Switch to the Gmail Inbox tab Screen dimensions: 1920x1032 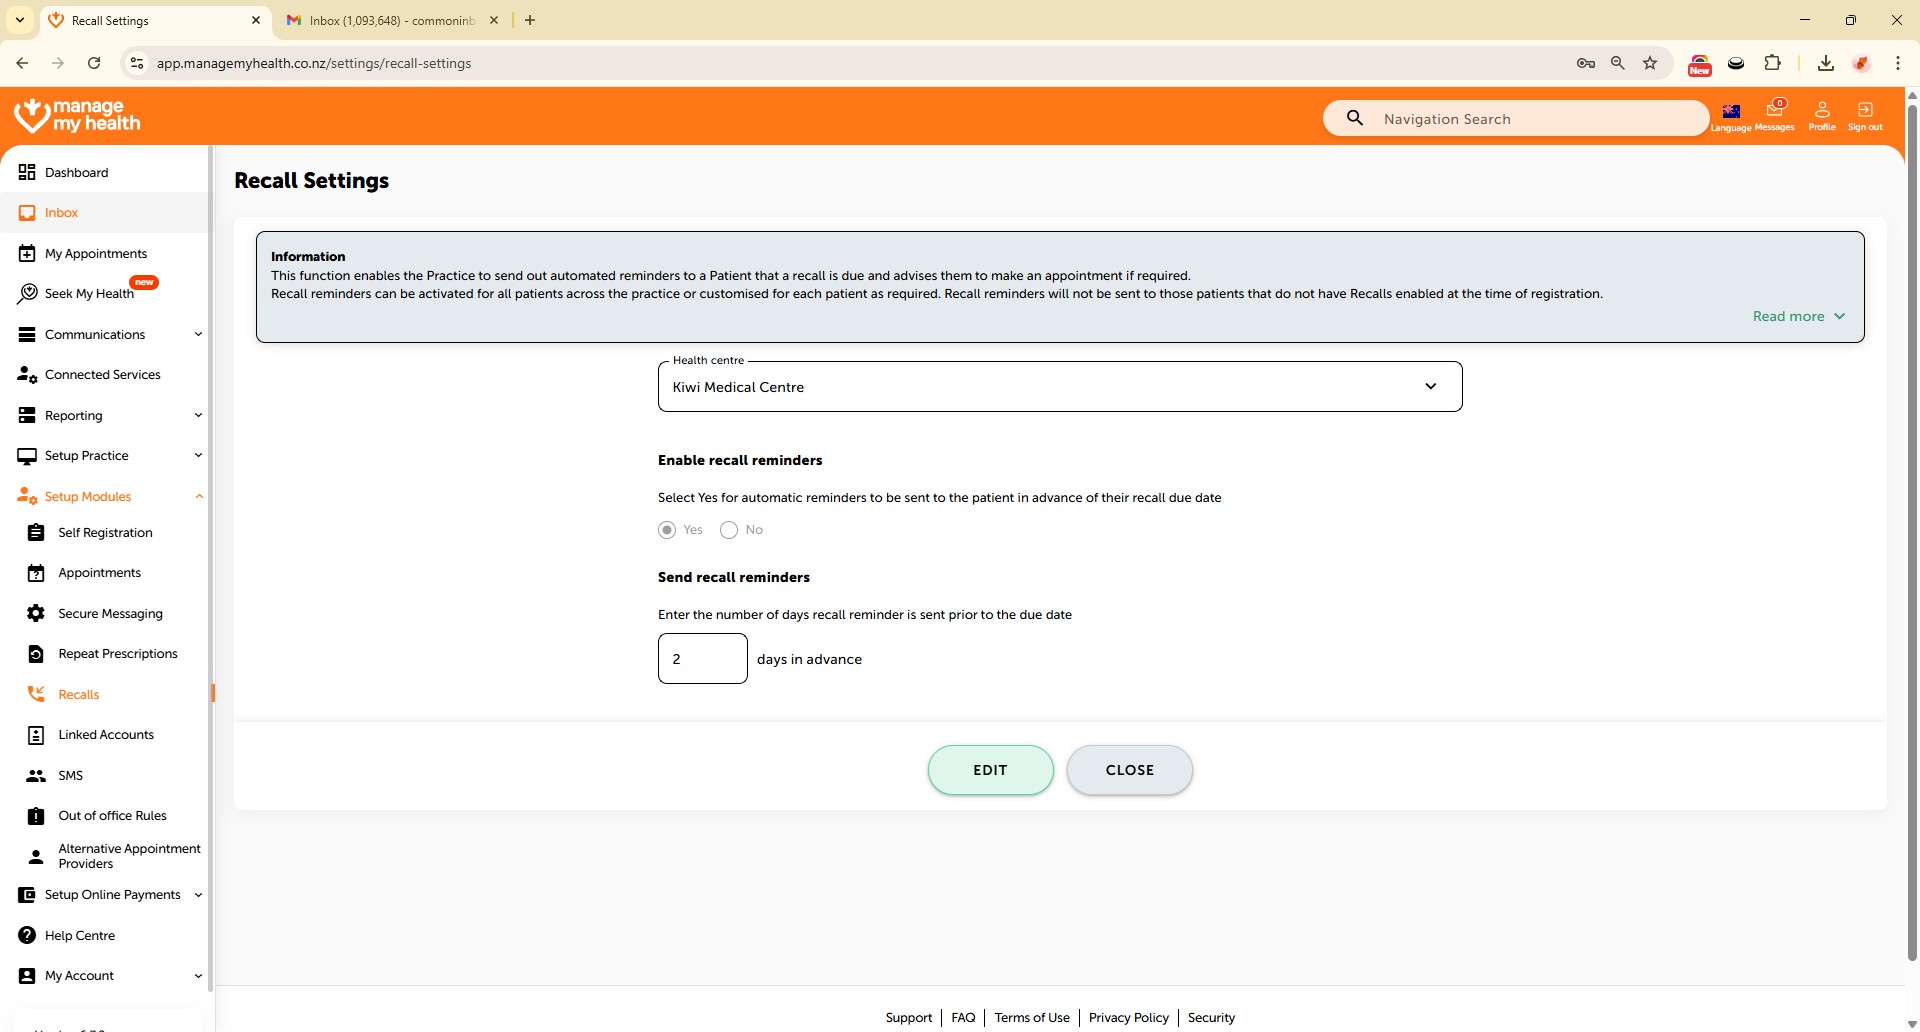coord(391,20)
